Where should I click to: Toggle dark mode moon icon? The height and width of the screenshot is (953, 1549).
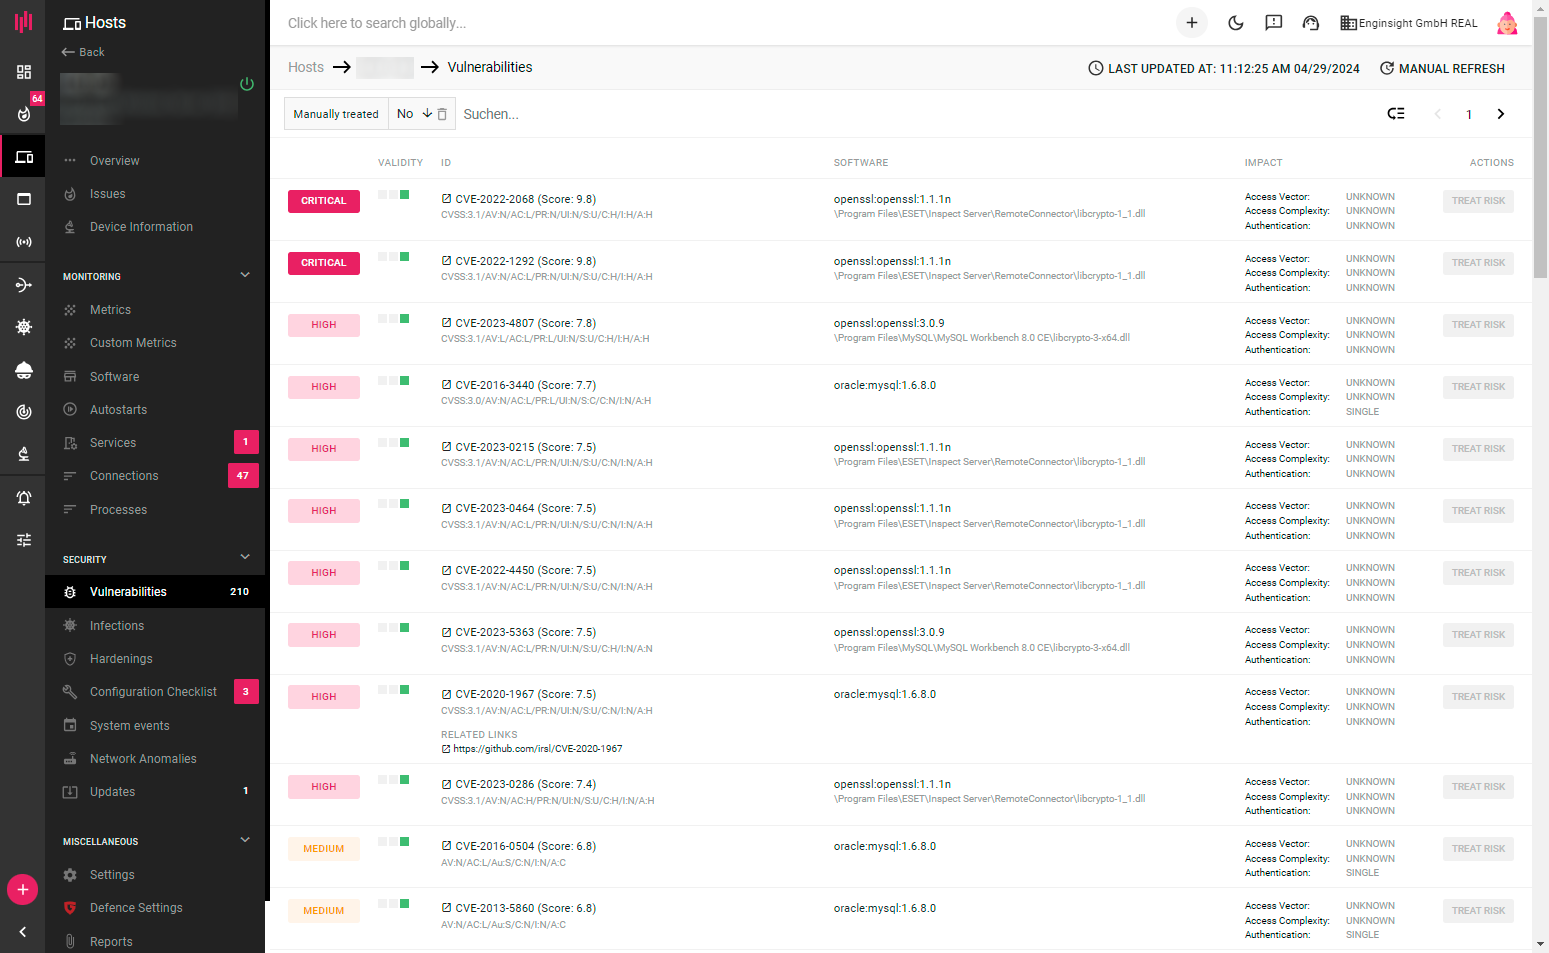(x=1236, y=23)
